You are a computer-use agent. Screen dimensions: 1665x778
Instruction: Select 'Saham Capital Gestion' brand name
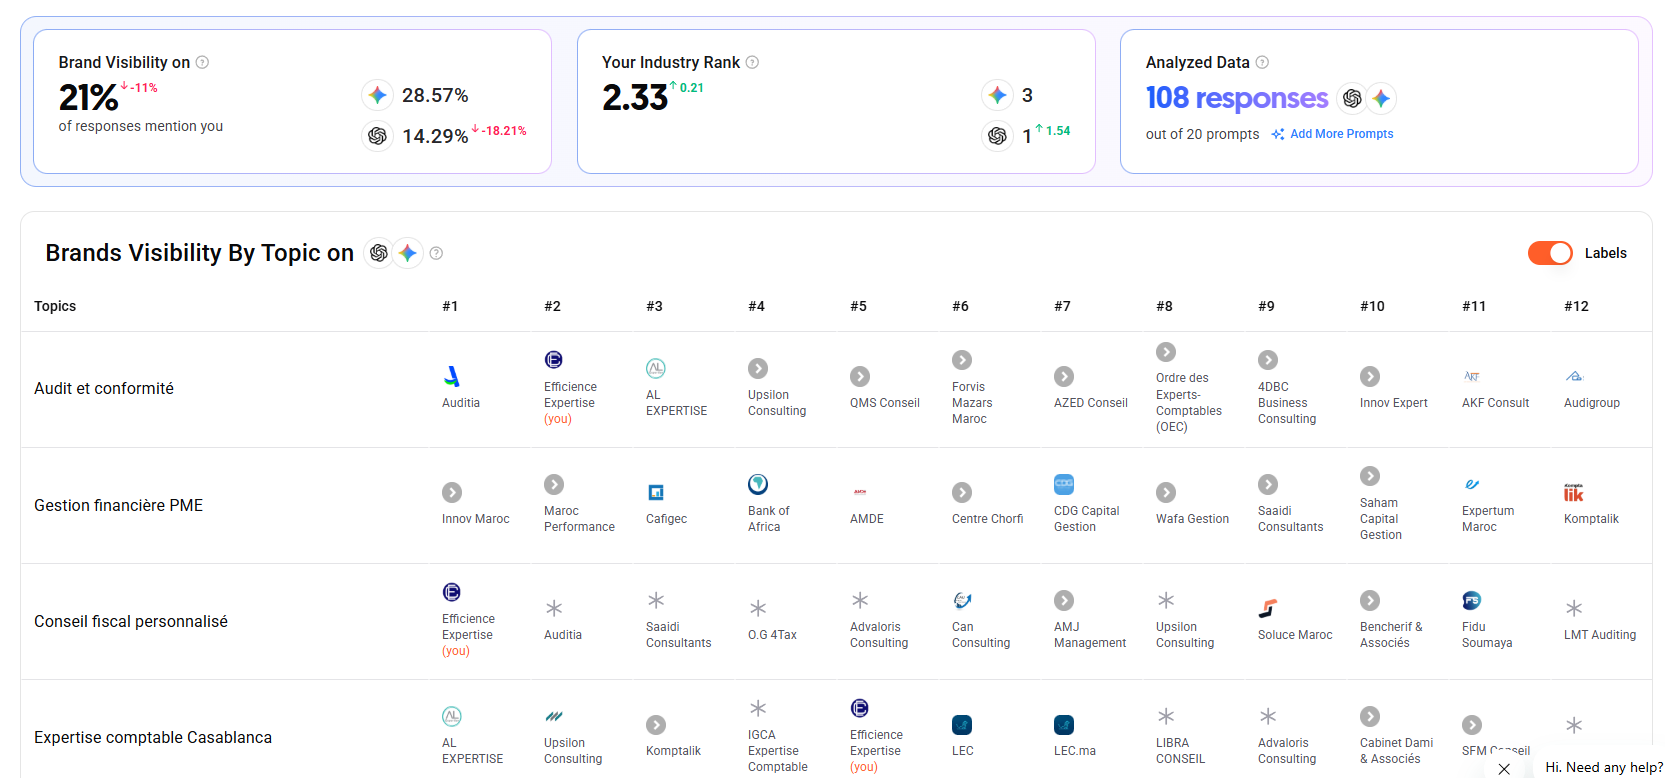tap(1381, 519)
